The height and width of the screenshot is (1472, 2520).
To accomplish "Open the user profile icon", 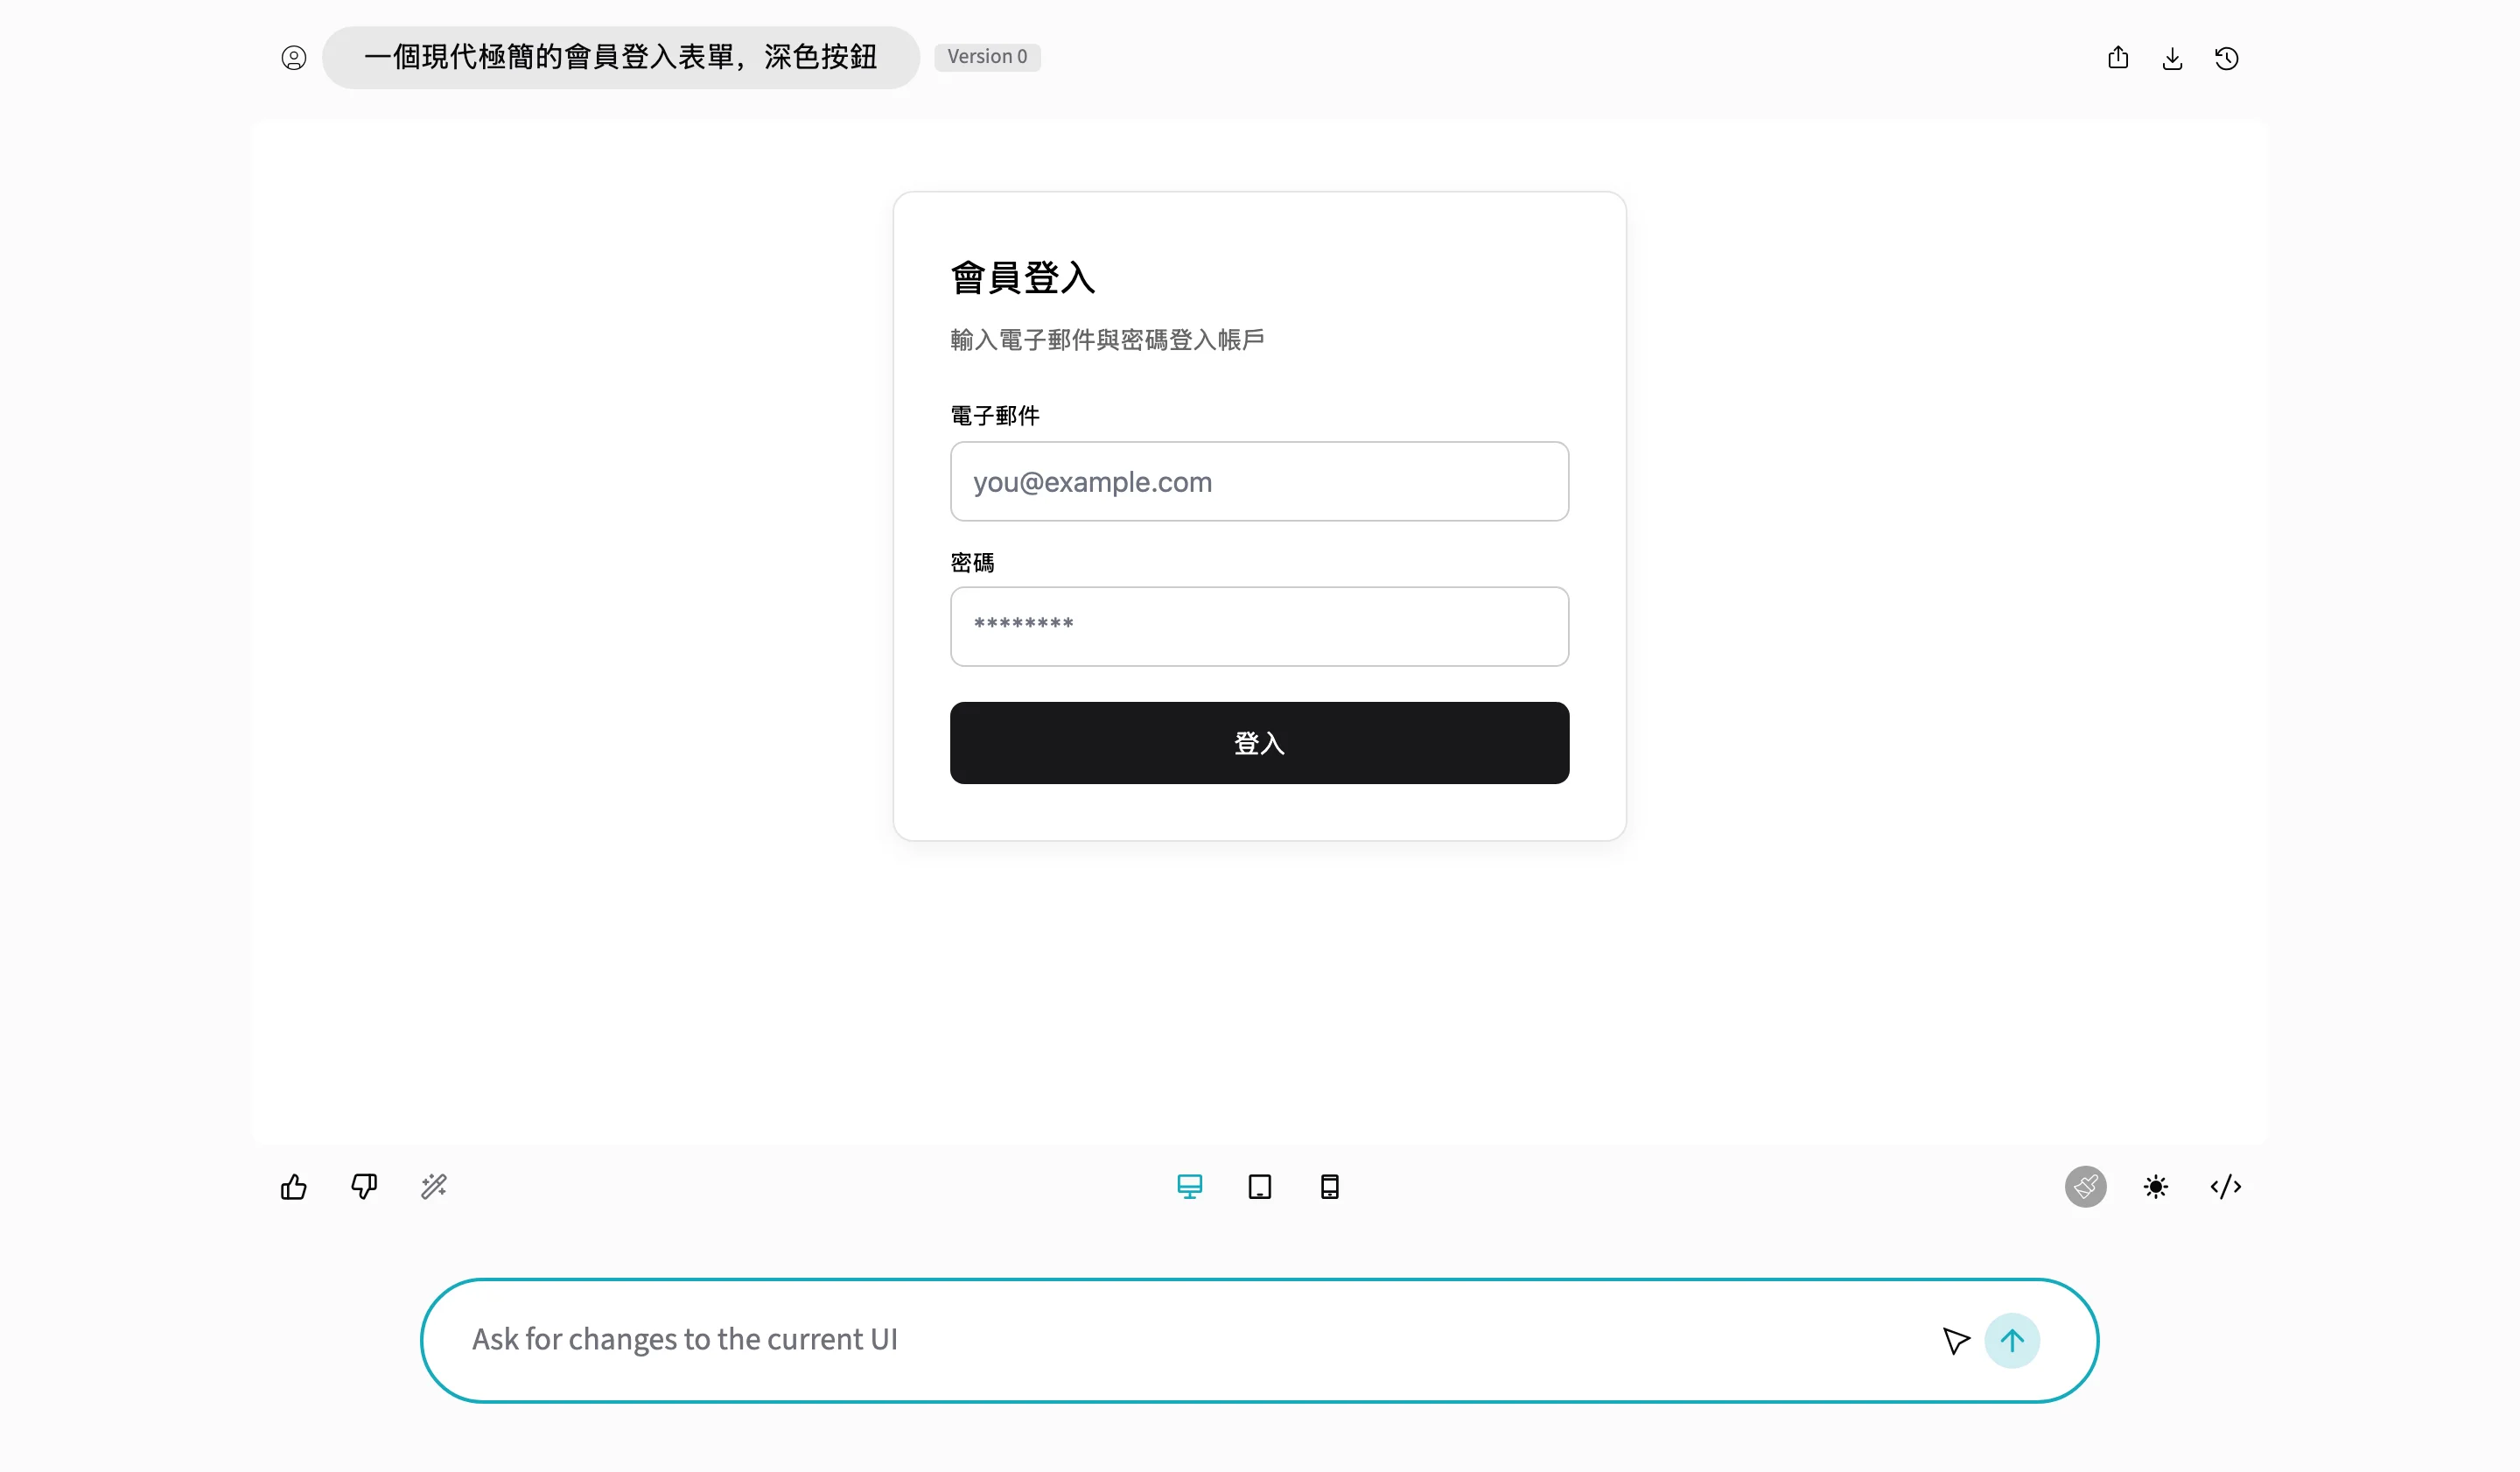I will 293,58.
